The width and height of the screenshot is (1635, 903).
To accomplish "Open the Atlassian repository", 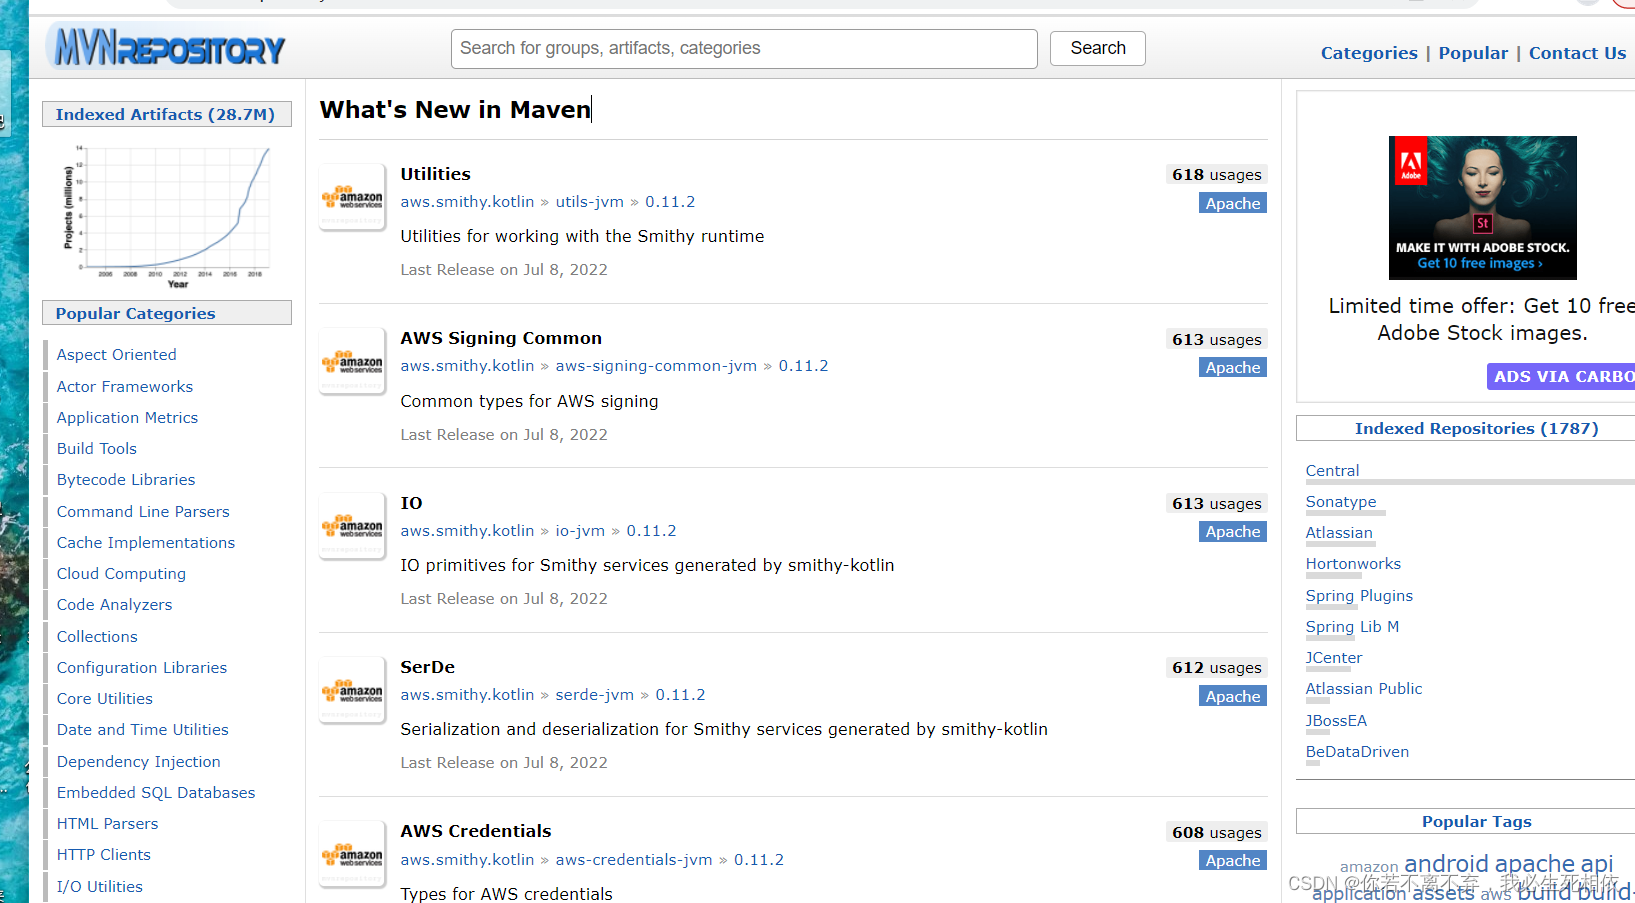I will (x=1339, y=532).
